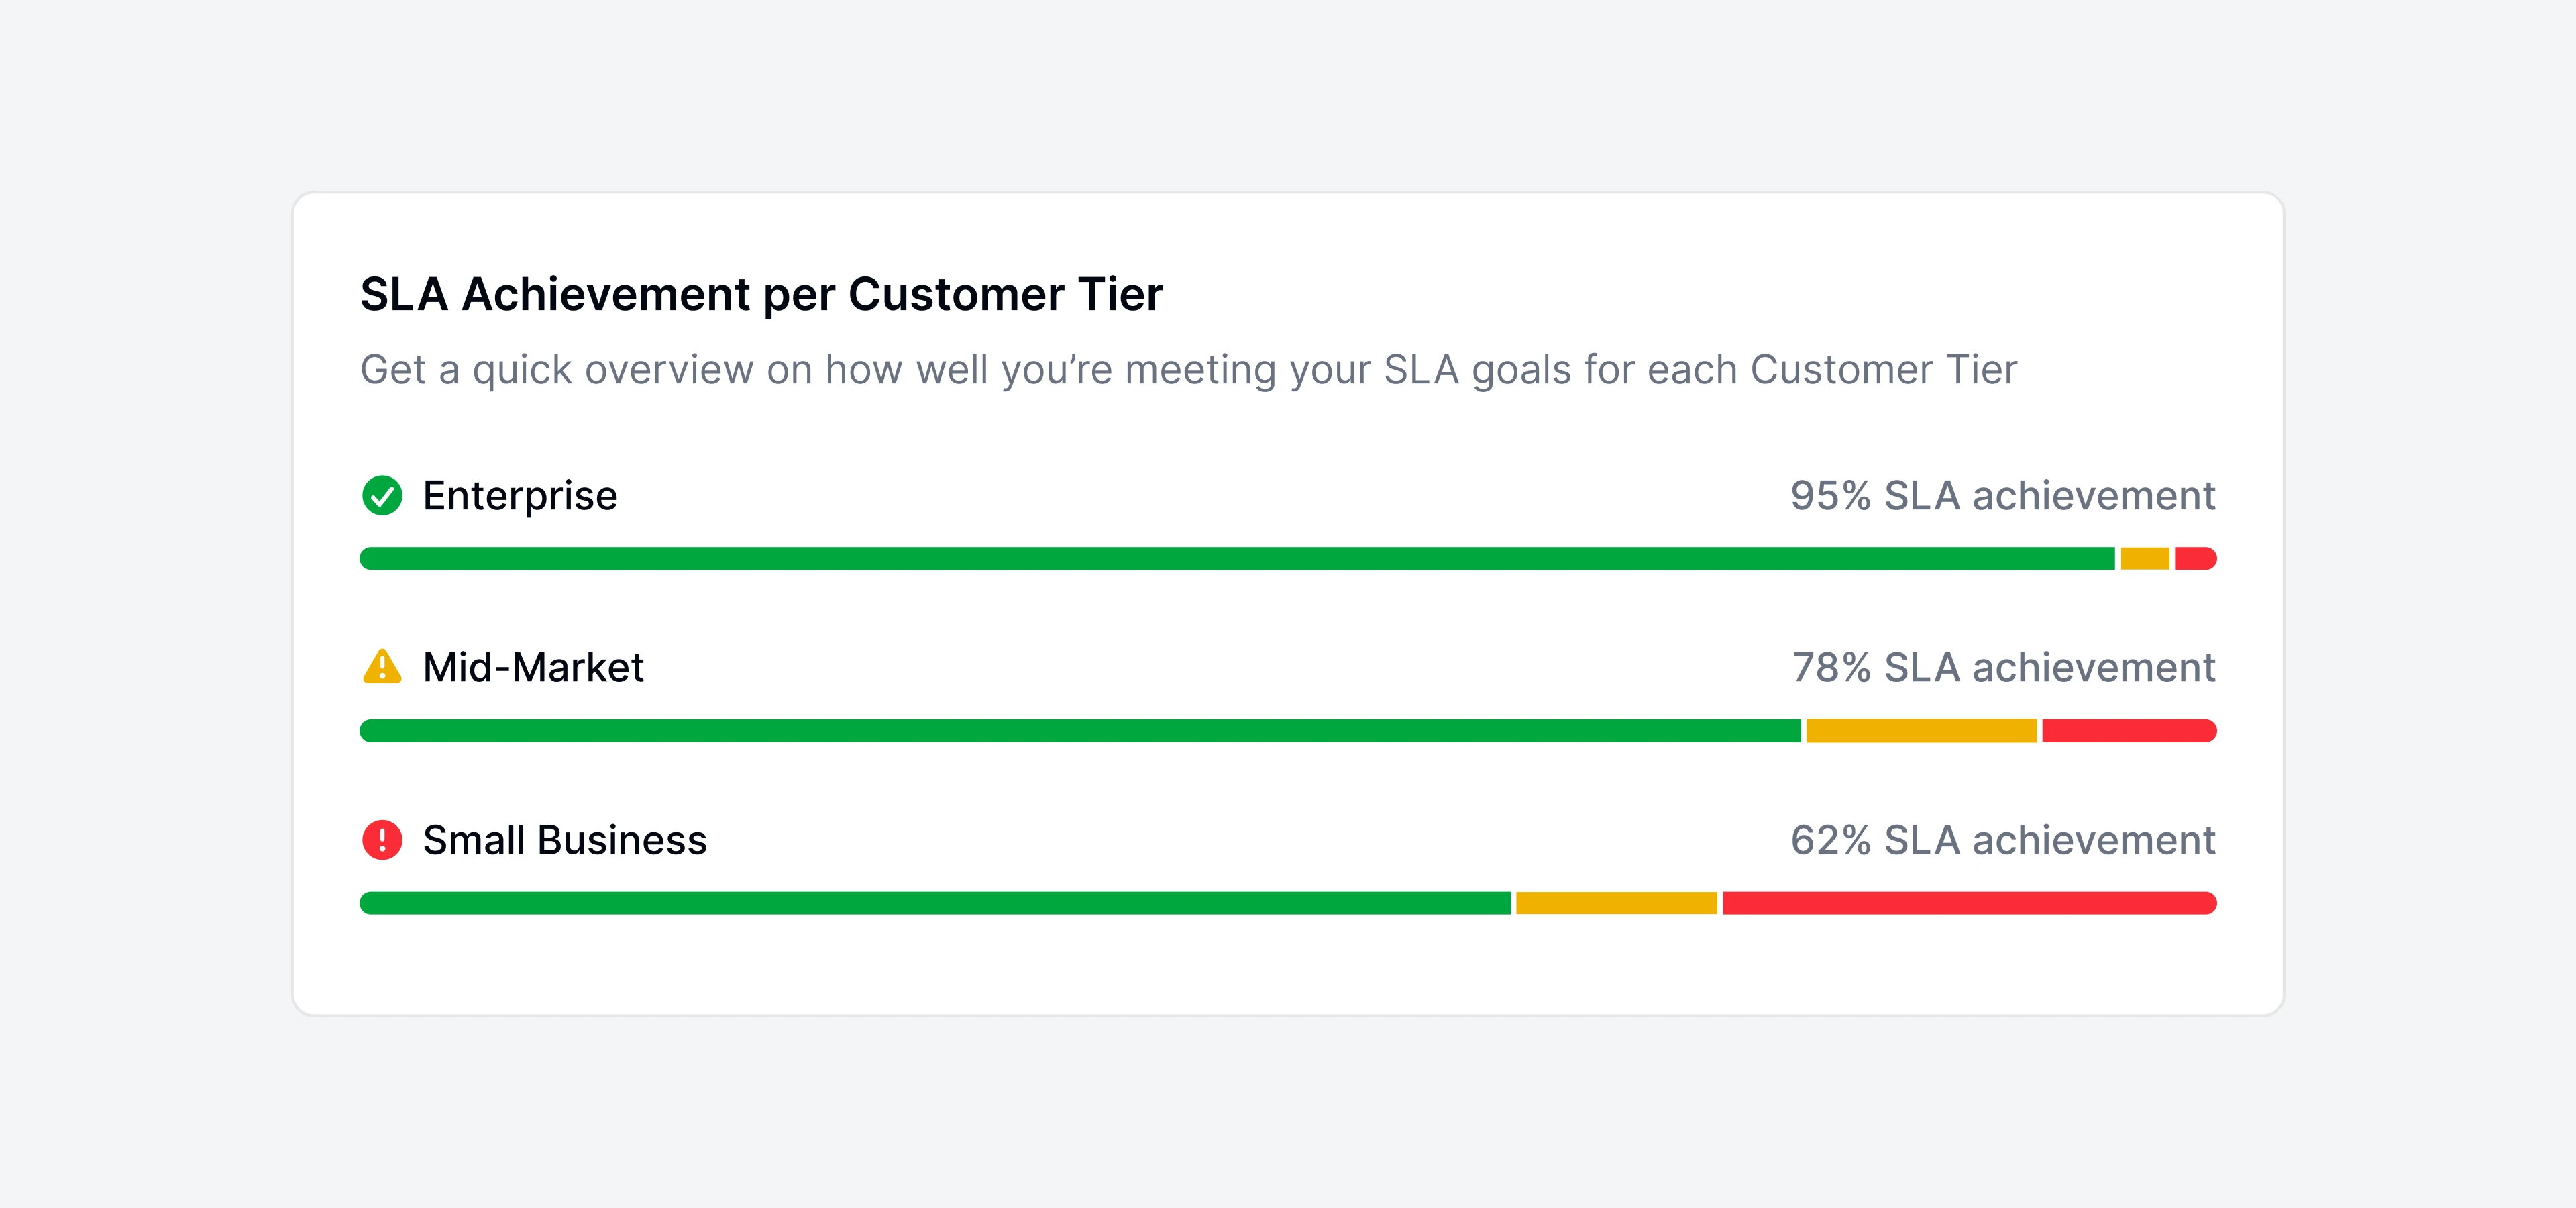Click the yellow warning triangle beside Mid-Market
Screen dimensions: 2576x1208
tap(382, 667)
